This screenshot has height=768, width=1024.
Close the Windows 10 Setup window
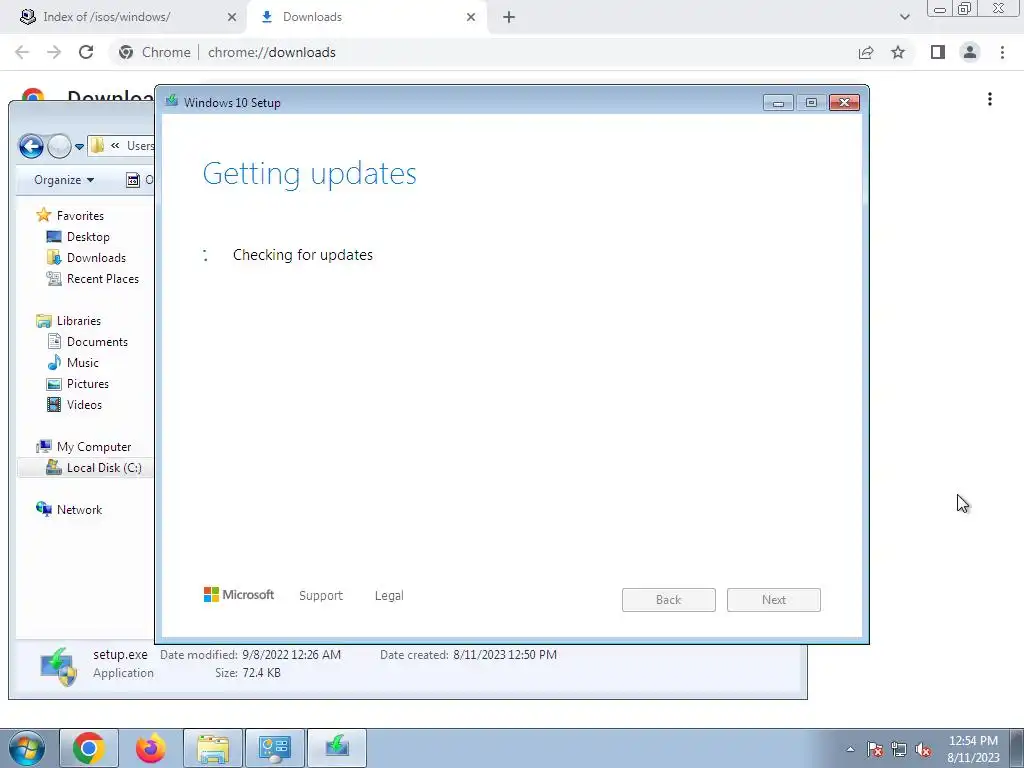click(844, 103)
